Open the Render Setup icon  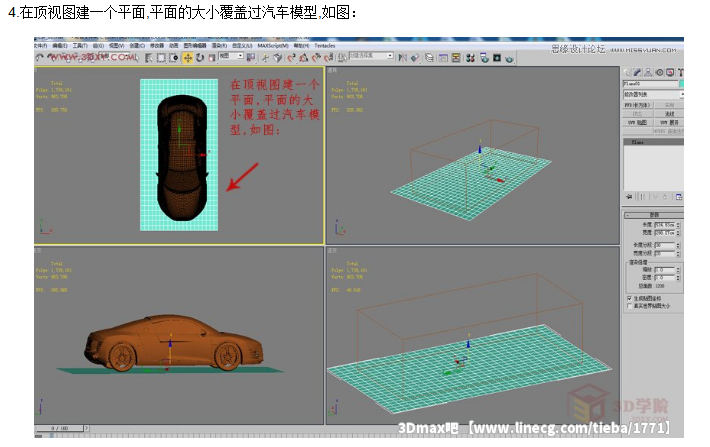tap(484, 57)
